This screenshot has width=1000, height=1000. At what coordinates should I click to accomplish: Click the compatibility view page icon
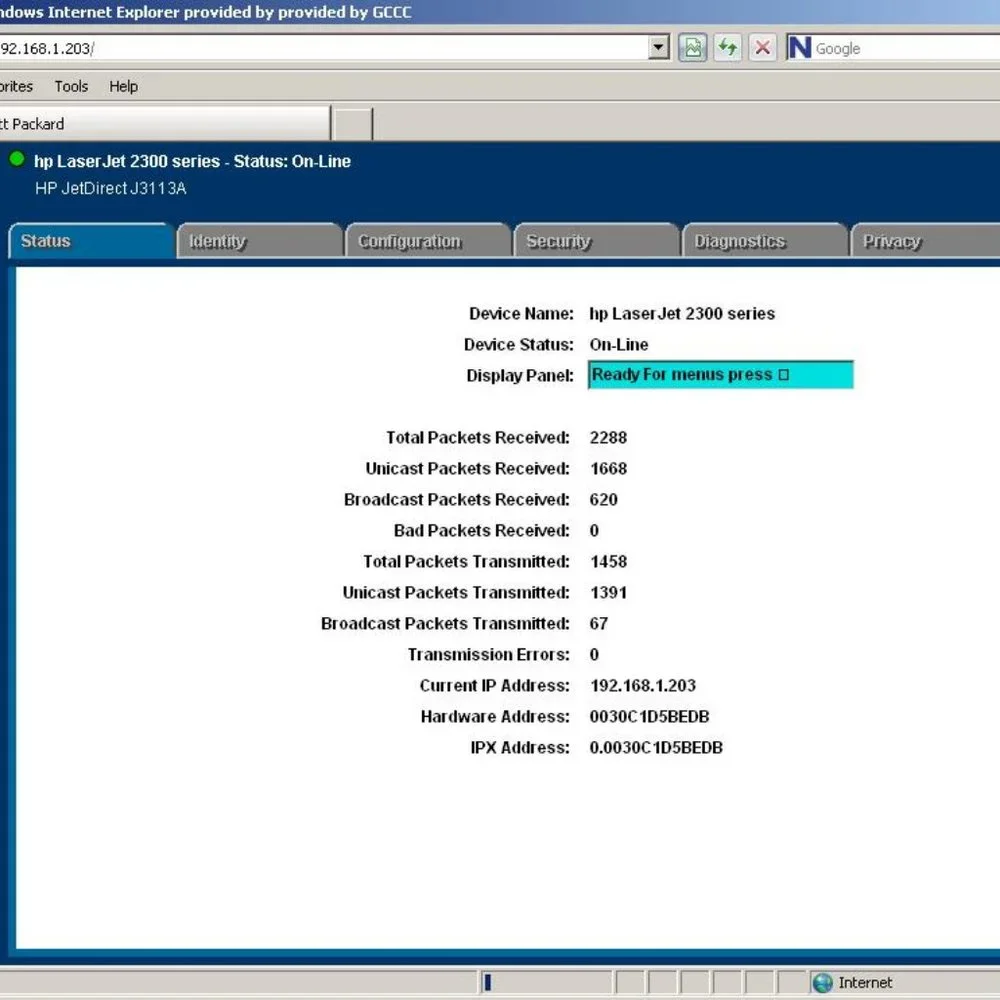[x=693, y=48]
